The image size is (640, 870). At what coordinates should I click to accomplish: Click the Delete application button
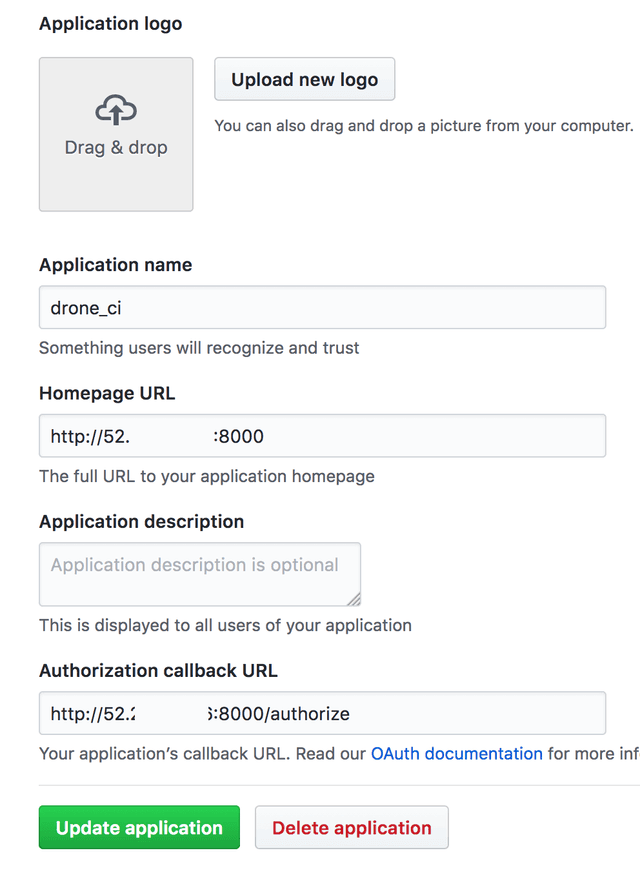coord(351,827)
